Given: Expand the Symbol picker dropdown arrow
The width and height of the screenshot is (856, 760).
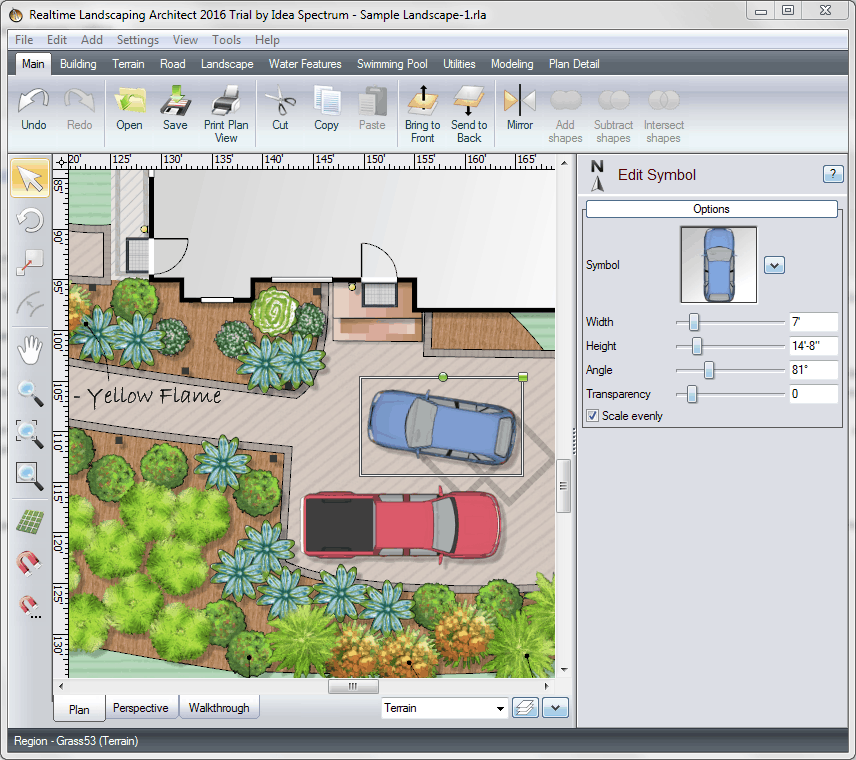Looking at the screenshot, I should pos(774,265).
